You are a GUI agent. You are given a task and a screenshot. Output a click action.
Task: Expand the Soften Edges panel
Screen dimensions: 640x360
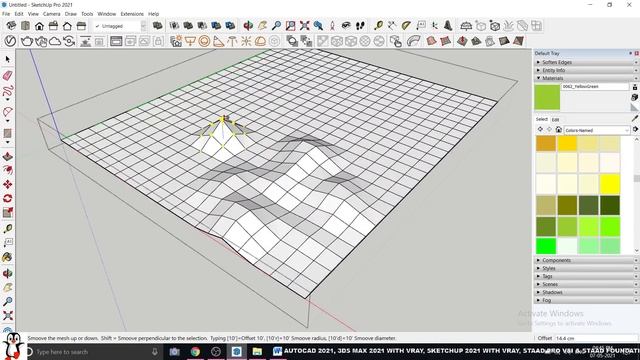586,62
